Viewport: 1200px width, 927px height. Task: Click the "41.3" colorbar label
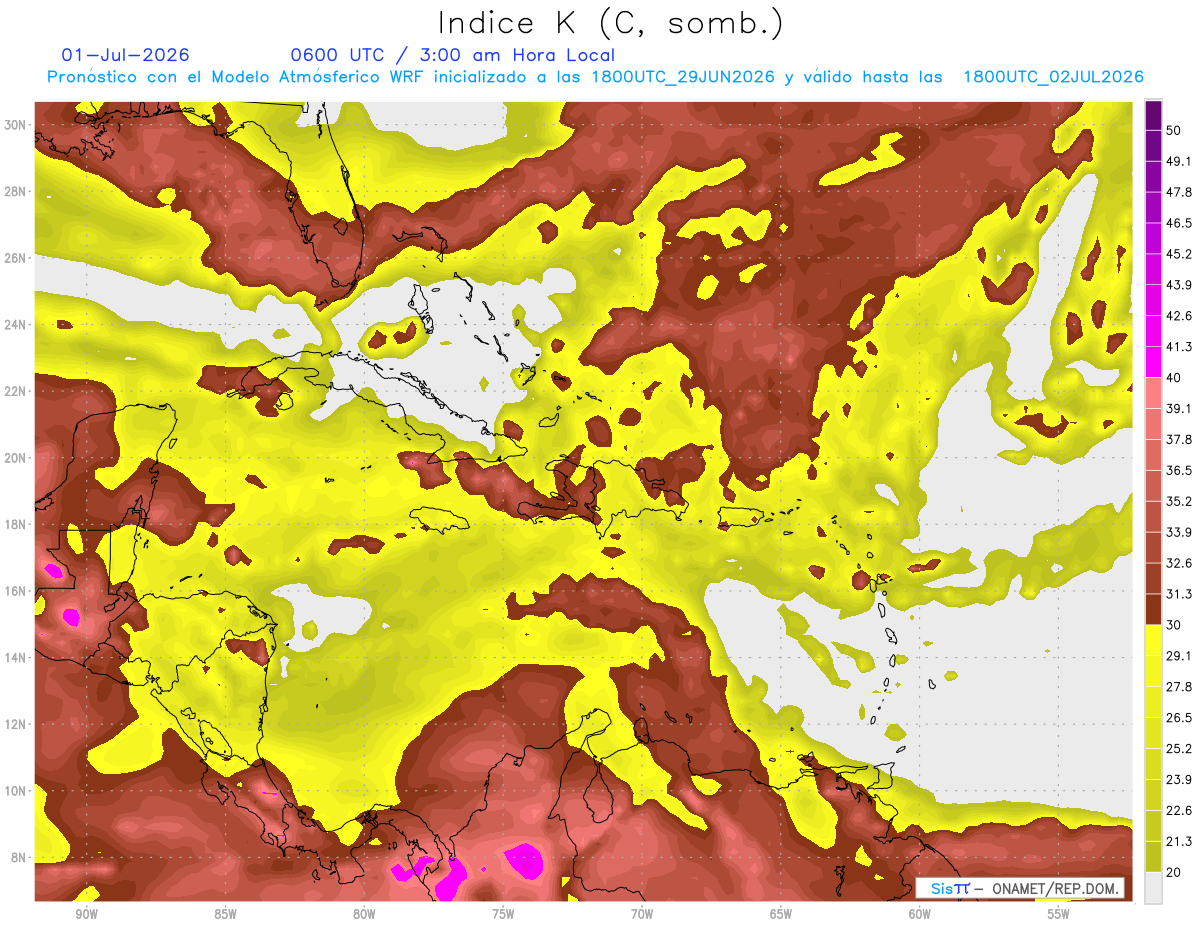(1178, 347)
